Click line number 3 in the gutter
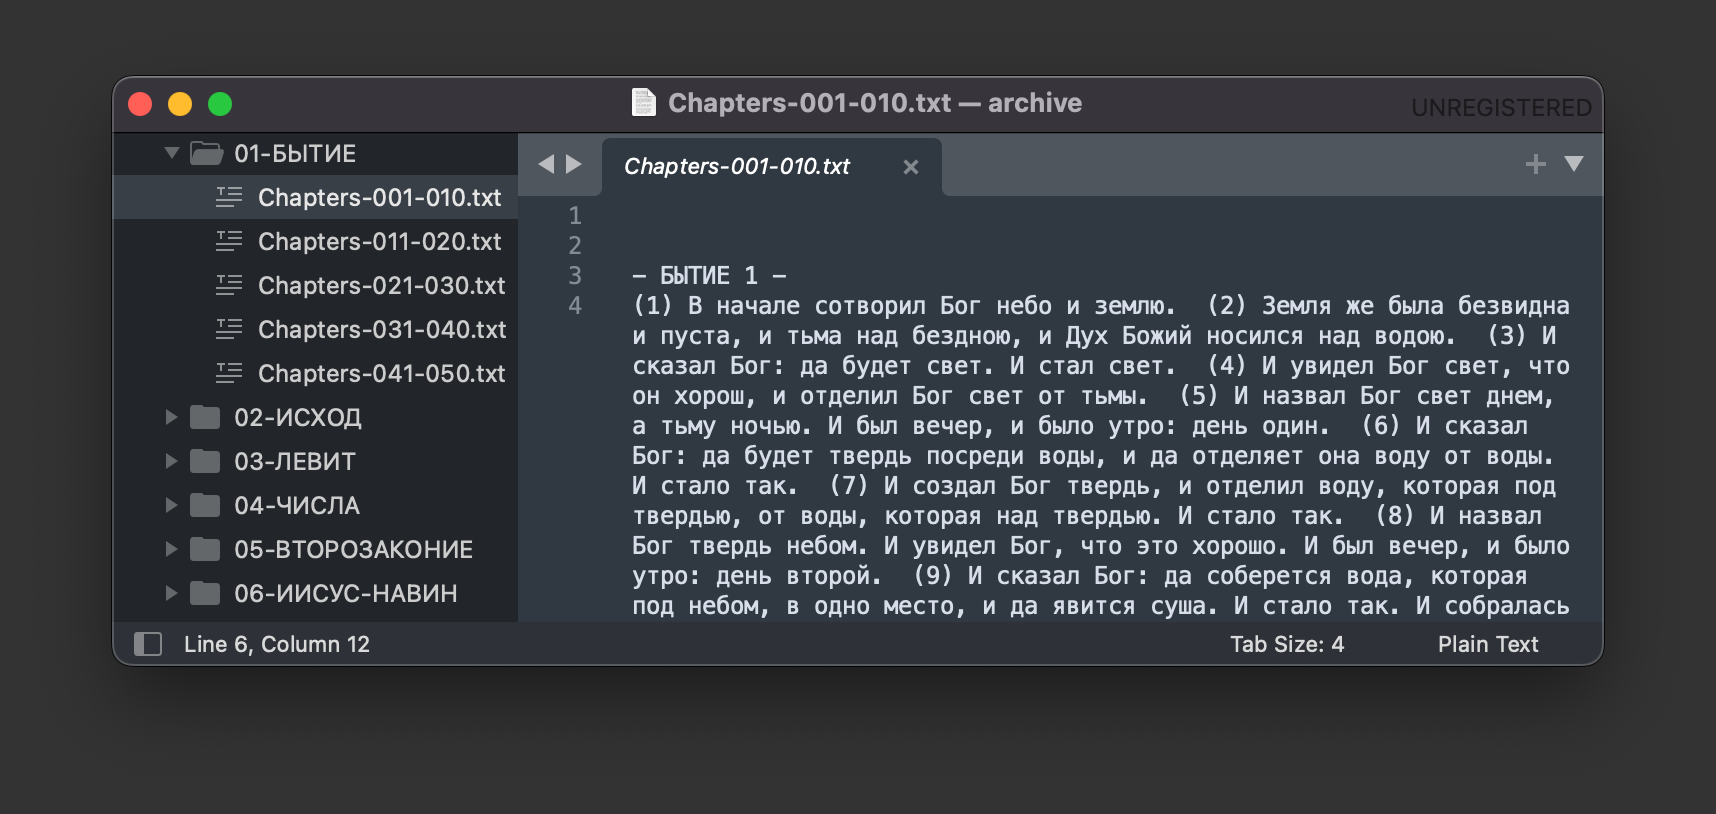The height and width of the screenshot is (814, 1716). [575, 275]
